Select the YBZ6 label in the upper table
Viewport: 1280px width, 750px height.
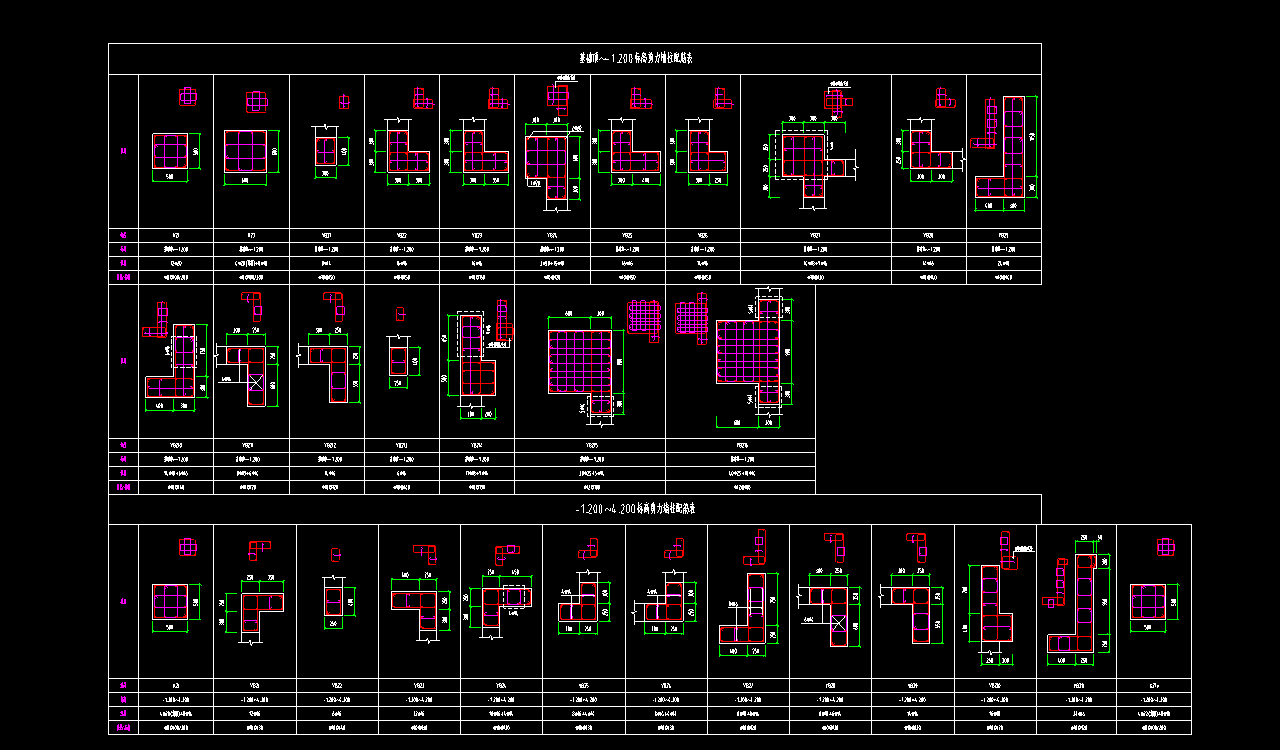tap(703, 236)
